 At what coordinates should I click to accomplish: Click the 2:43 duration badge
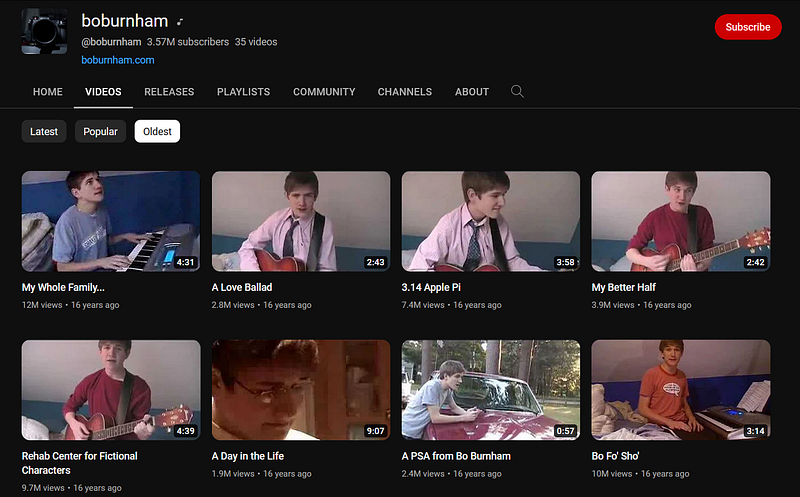(376, 262)
